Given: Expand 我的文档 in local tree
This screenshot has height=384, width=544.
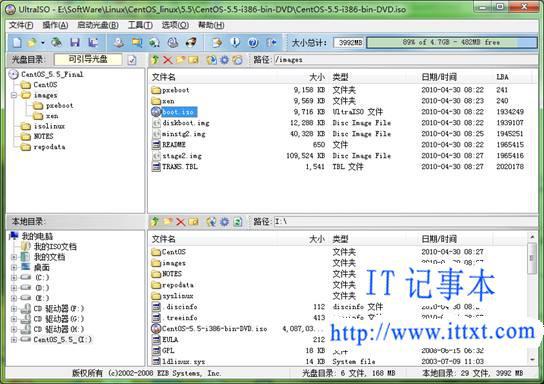Looking at the screenshot, I should [14, 257].
